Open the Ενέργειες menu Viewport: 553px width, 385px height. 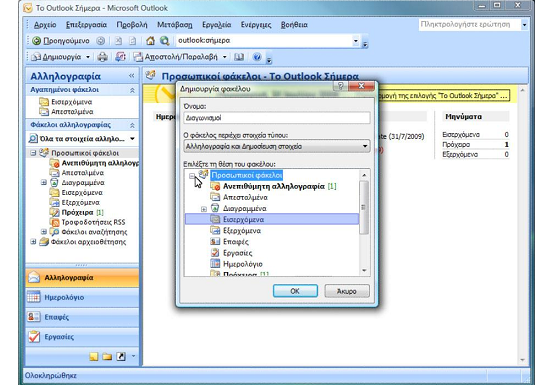pos(256,25)
